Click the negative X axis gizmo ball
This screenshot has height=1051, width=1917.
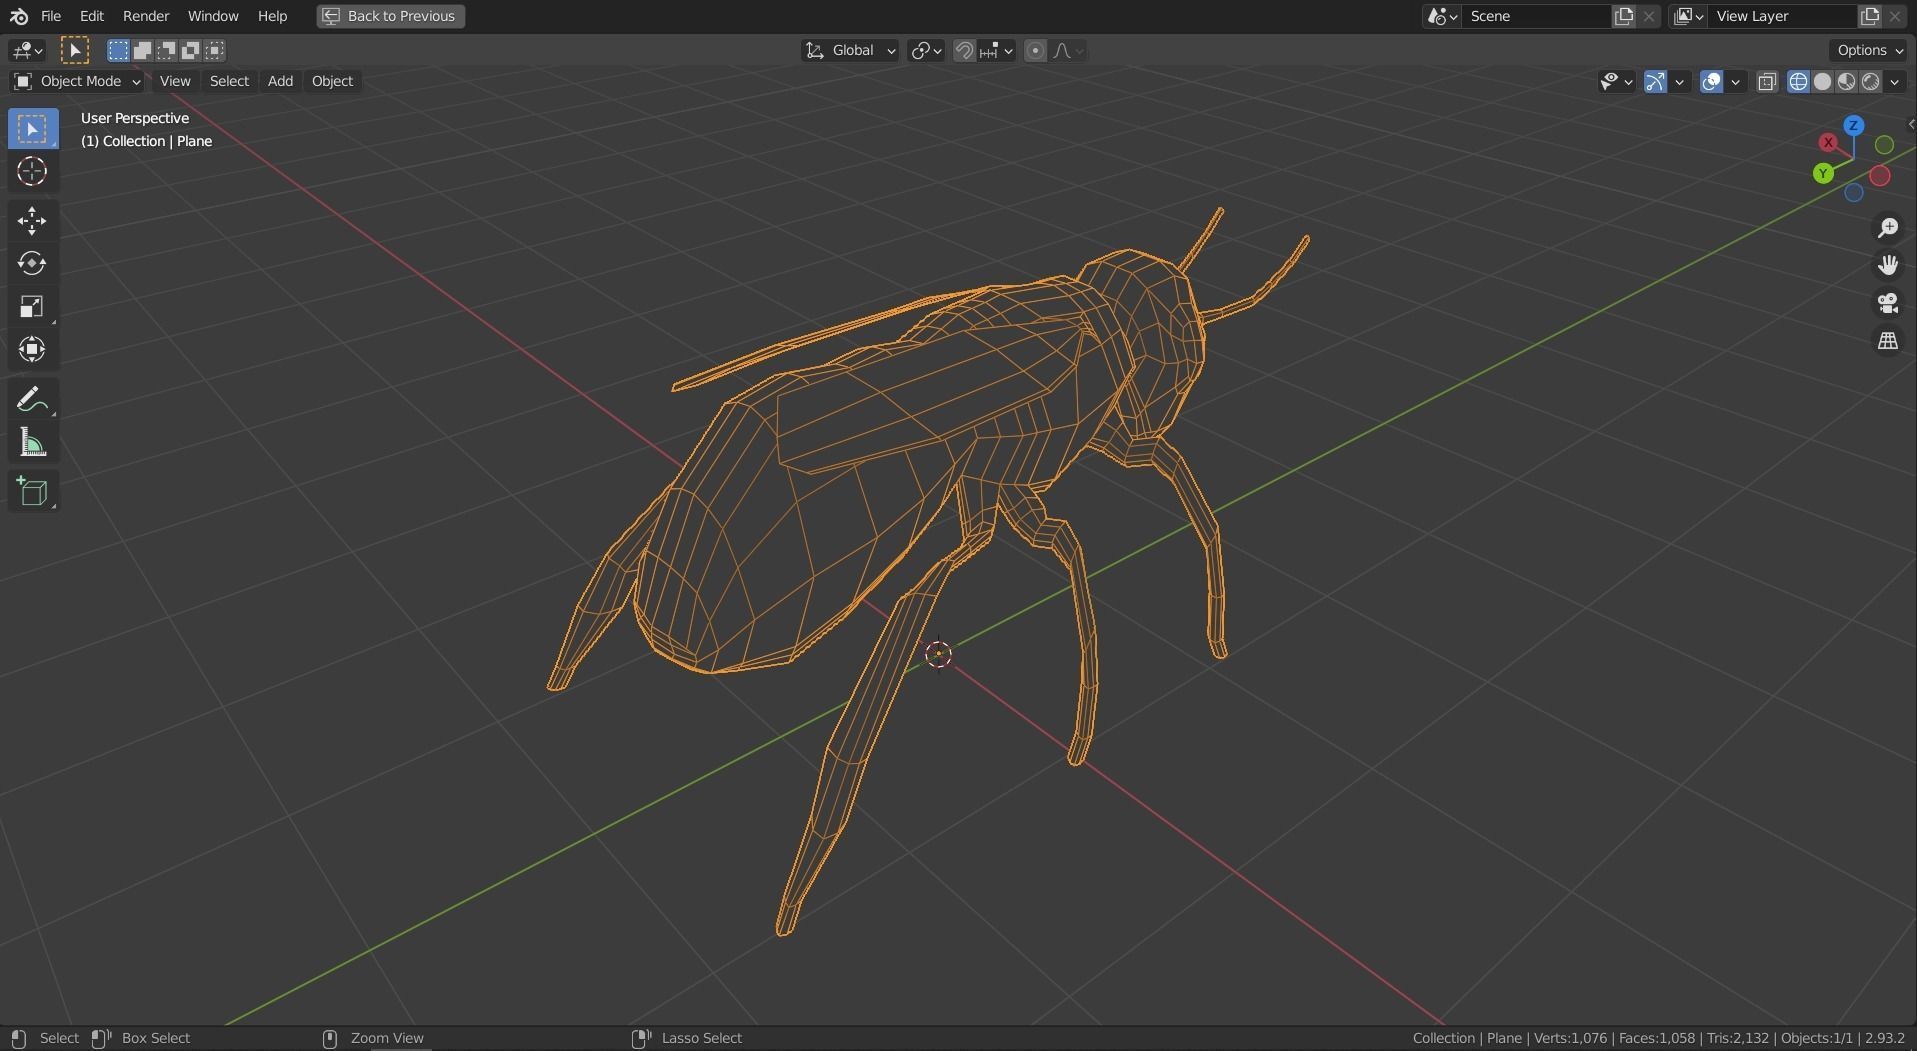pyautogui.click(x=1880, y=177)
